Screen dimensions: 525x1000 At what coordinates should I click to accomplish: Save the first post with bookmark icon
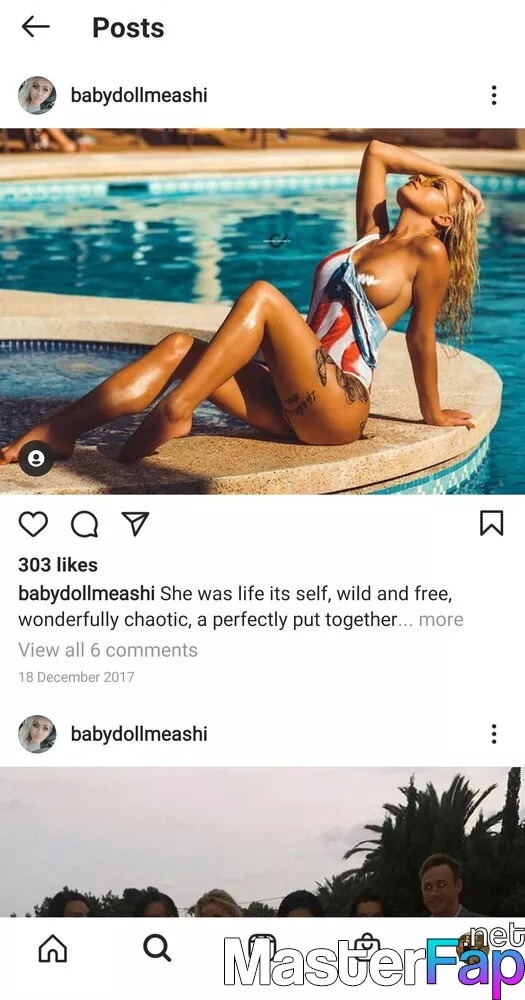491,523
